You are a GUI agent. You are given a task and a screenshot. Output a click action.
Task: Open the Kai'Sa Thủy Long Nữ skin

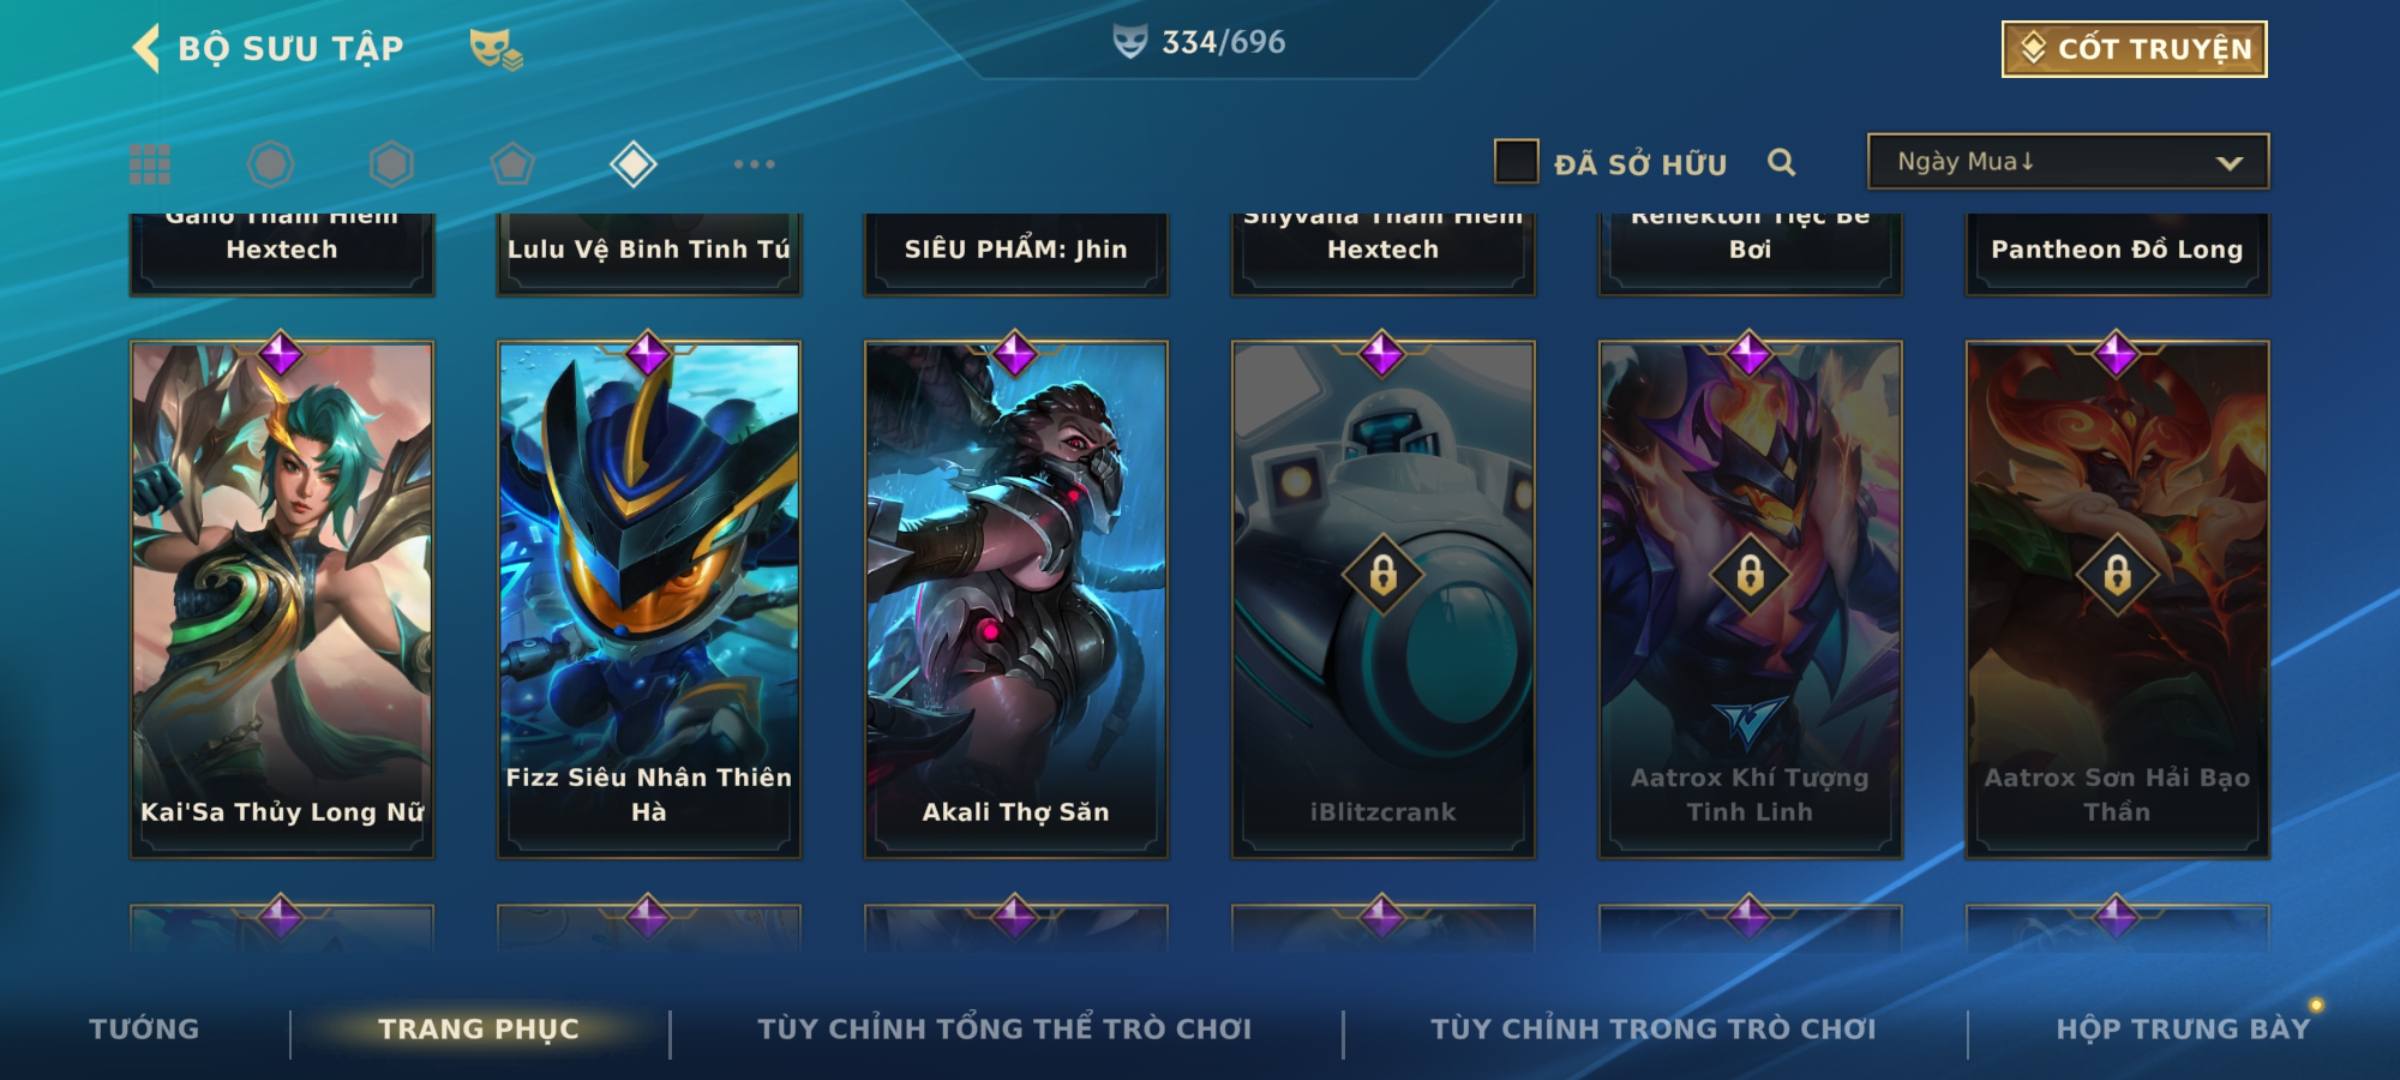point(282,599)
